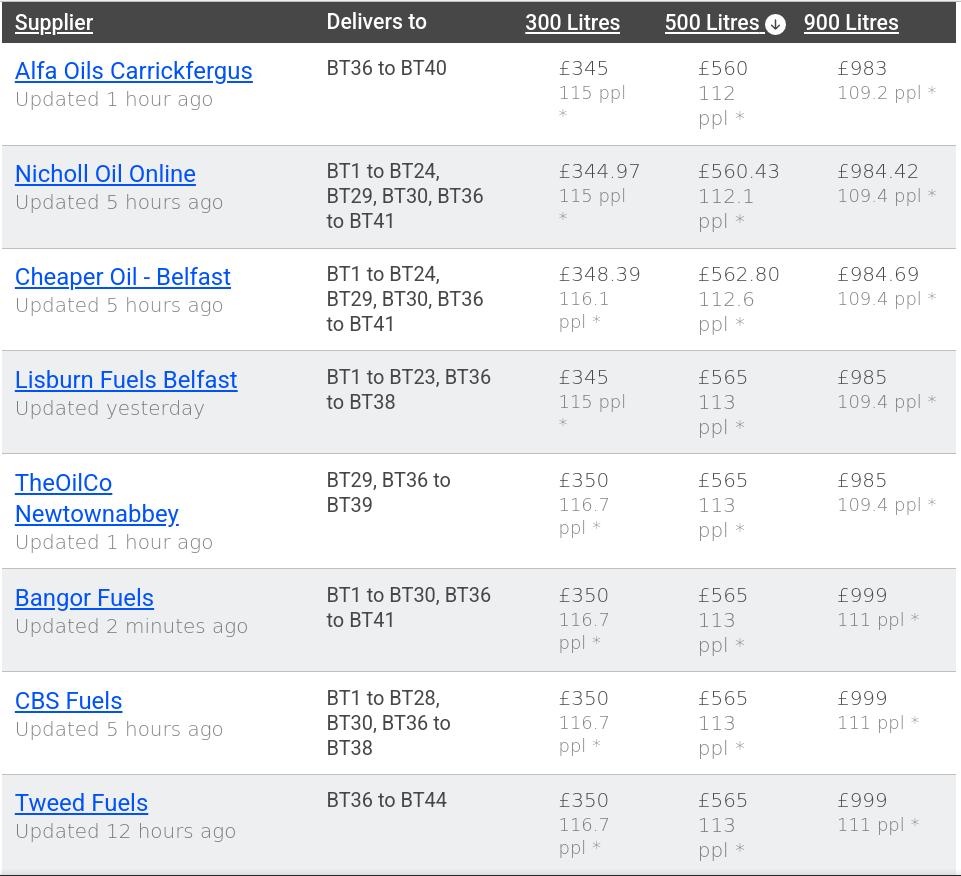Go to TheOilCo Newtownabbey supplier page
The image size is (961, 876).
pos(96,498)
